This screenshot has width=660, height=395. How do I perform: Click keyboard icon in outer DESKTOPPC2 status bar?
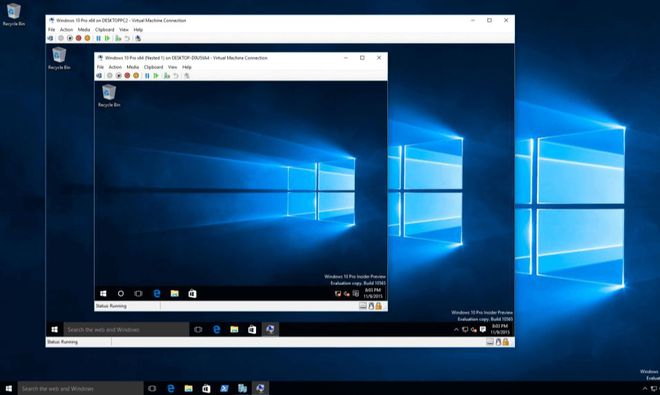[x=490, y=342]
